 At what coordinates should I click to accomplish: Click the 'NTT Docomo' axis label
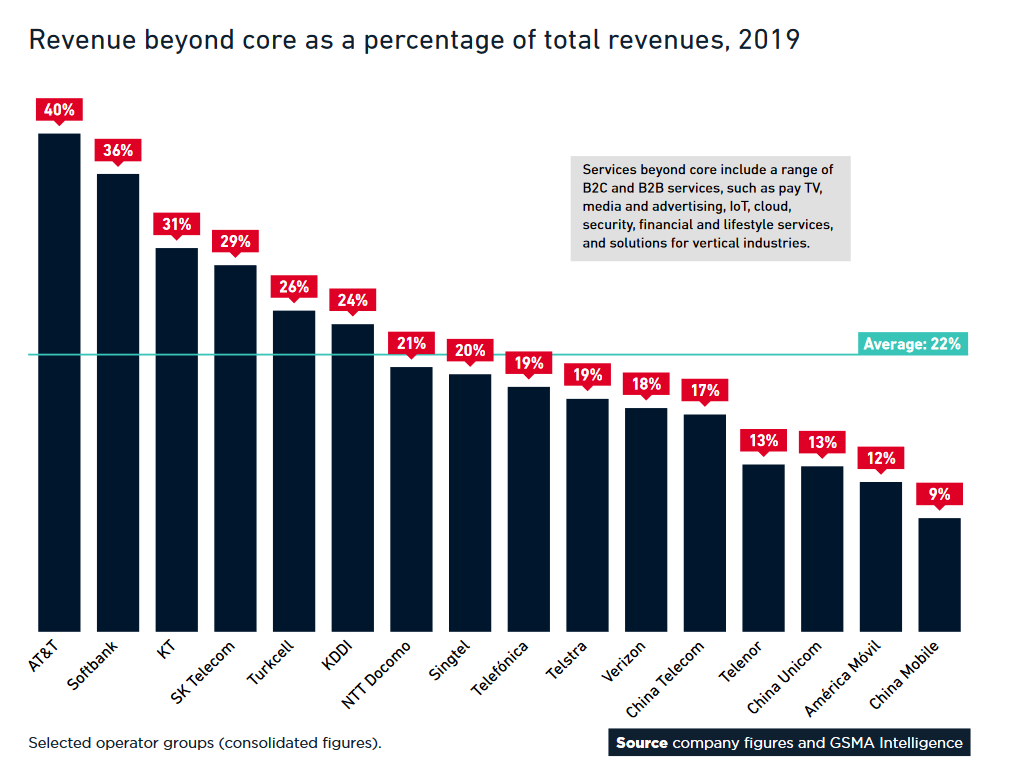[x=376, y=675]
